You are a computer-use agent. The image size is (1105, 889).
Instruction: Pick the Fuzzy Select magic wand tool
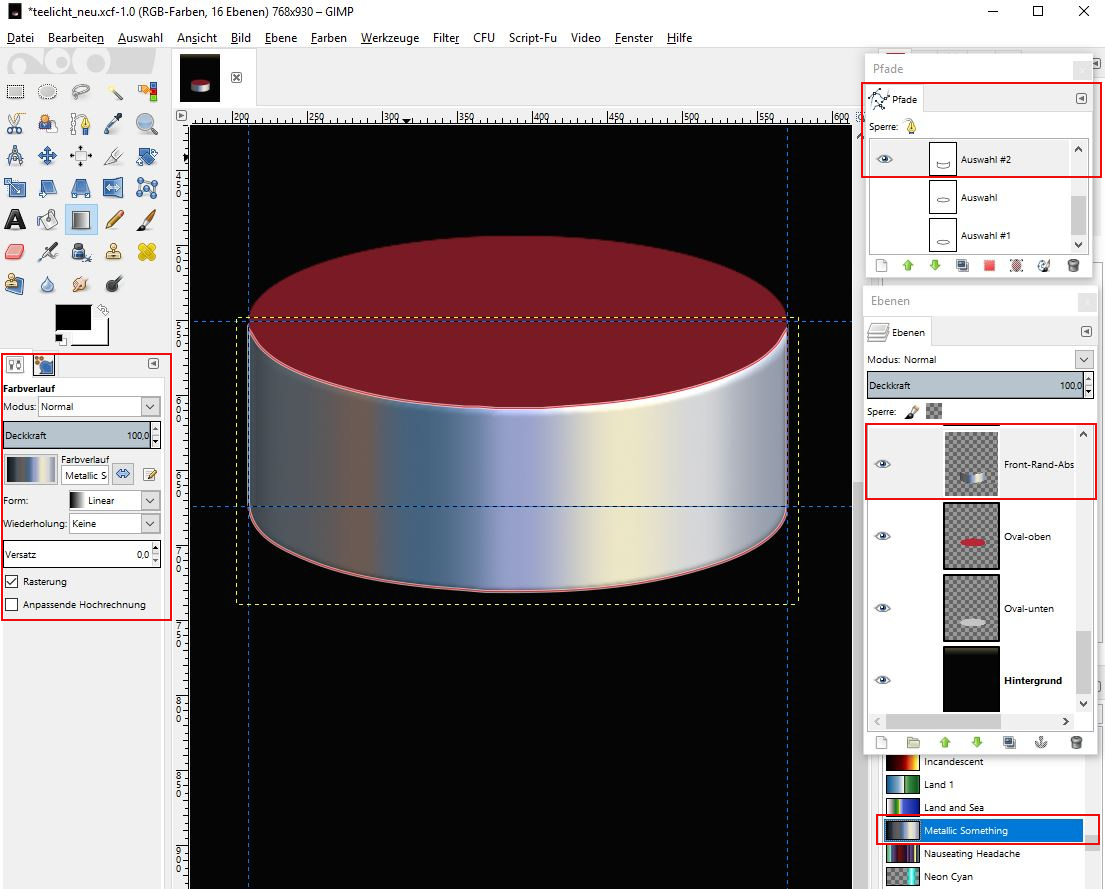click(114, 92)
